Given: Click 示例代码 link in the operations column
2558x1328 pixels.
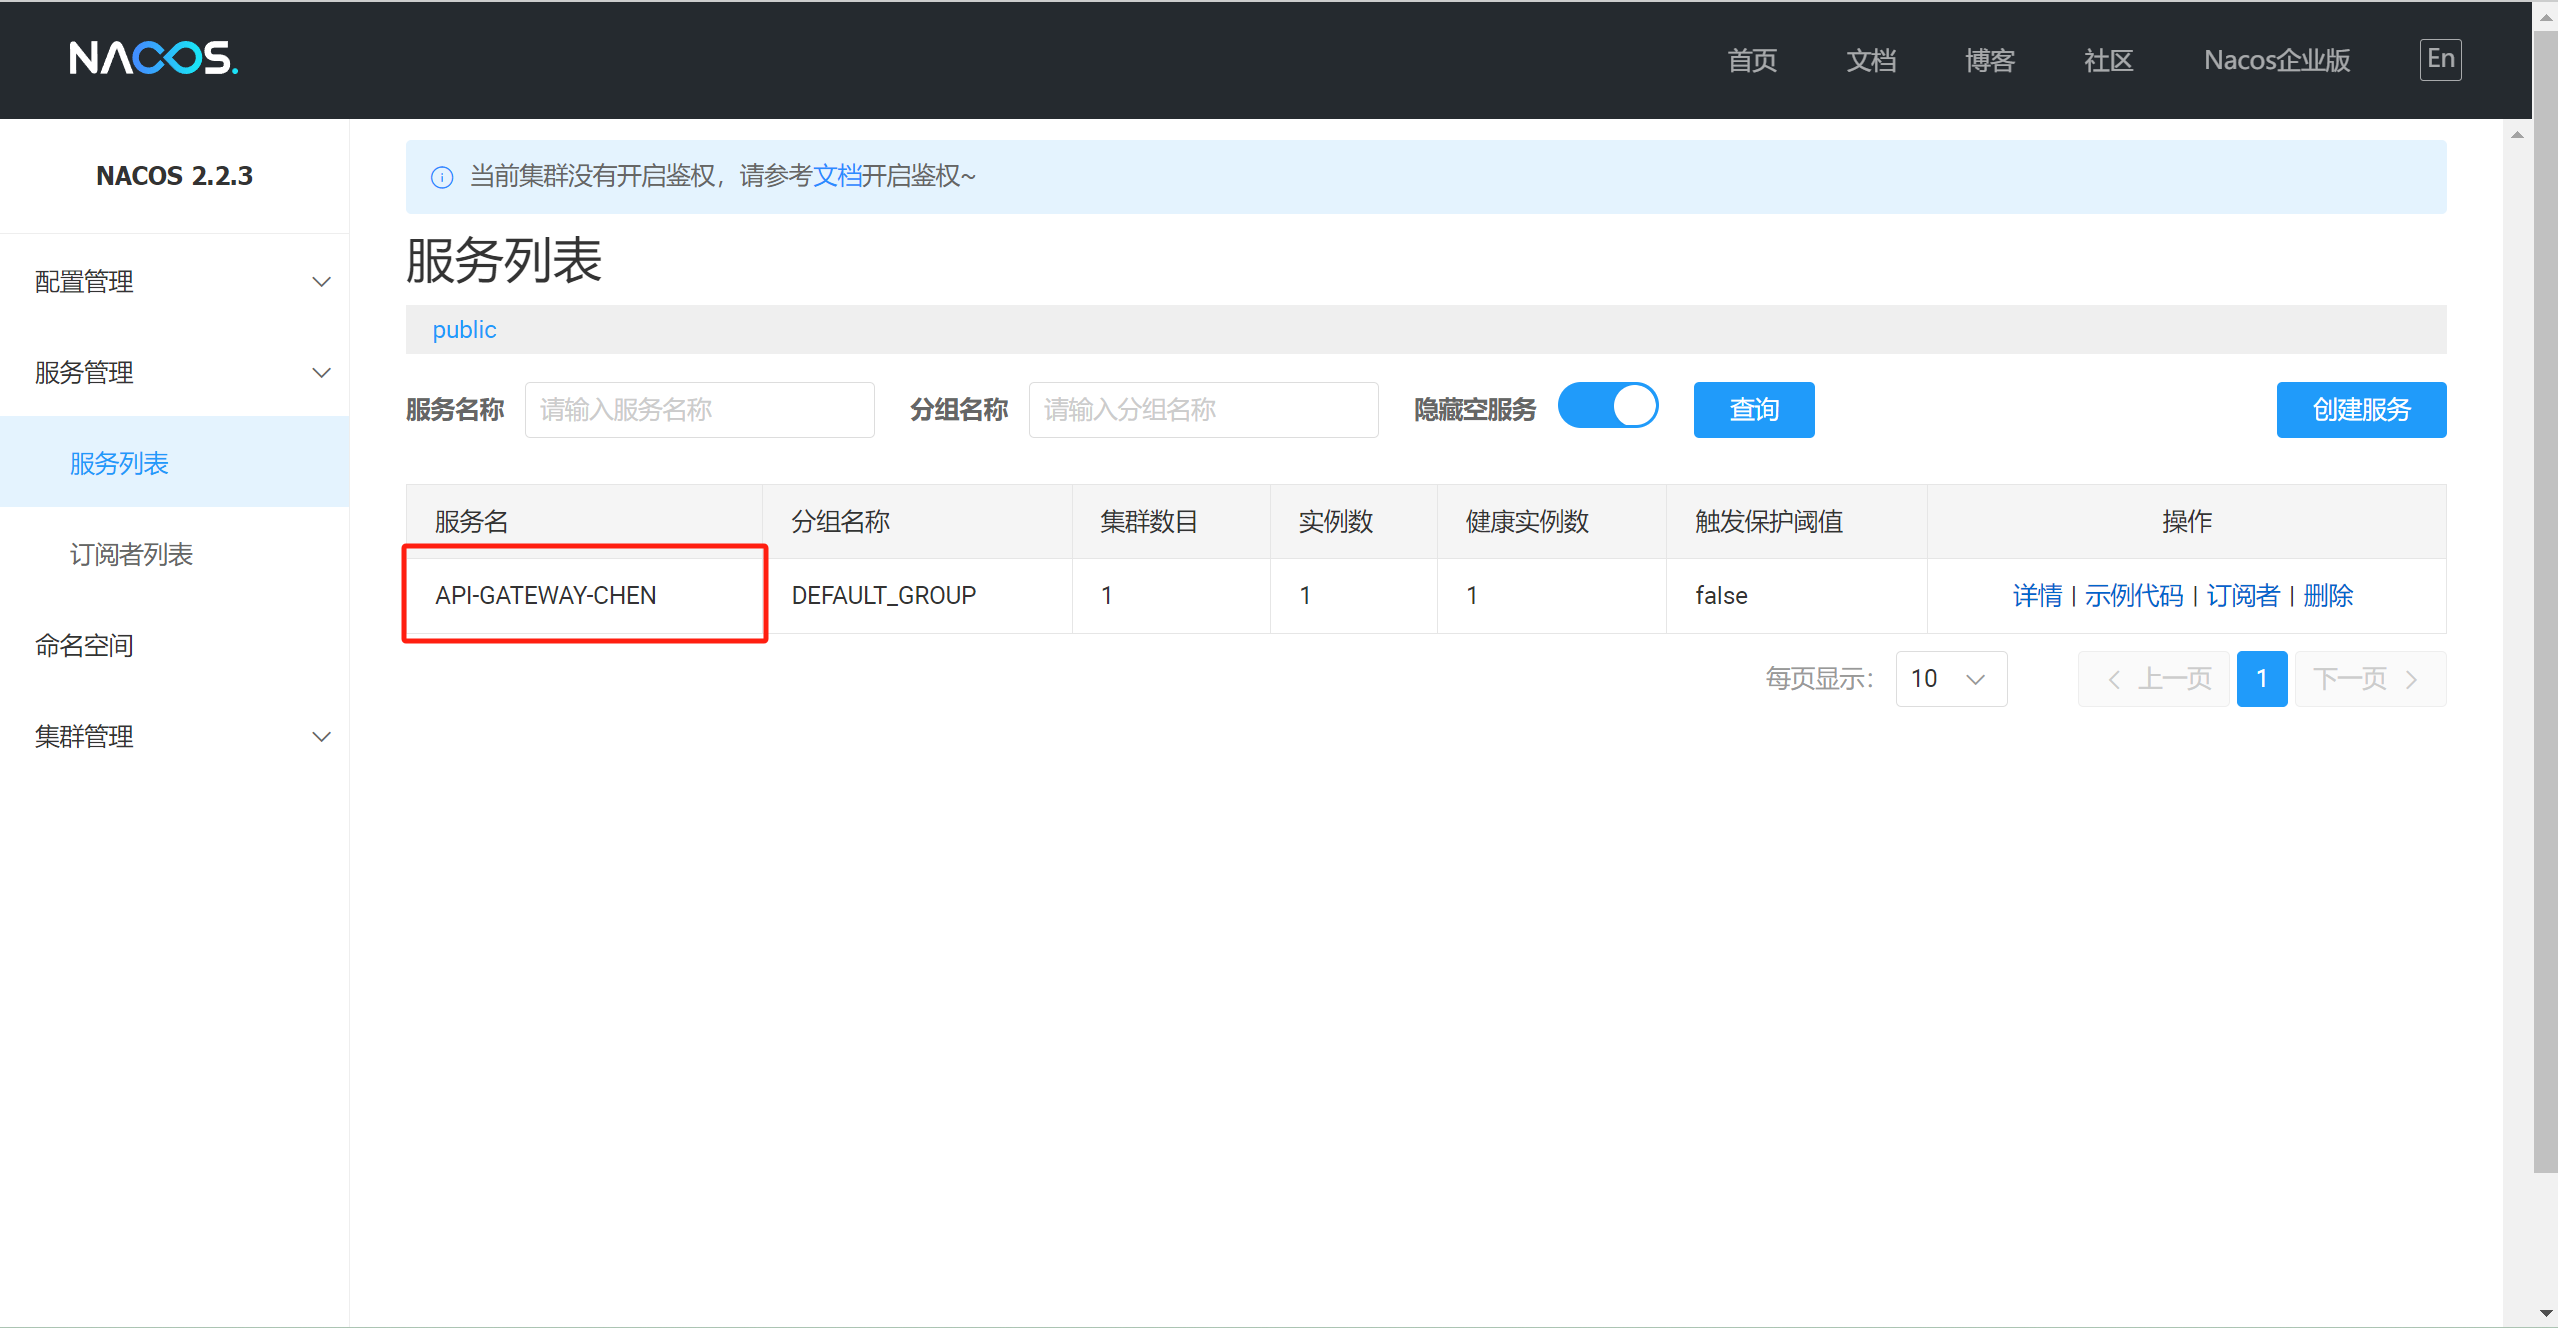Looking at the screenshot, I should pos(2133,596).
